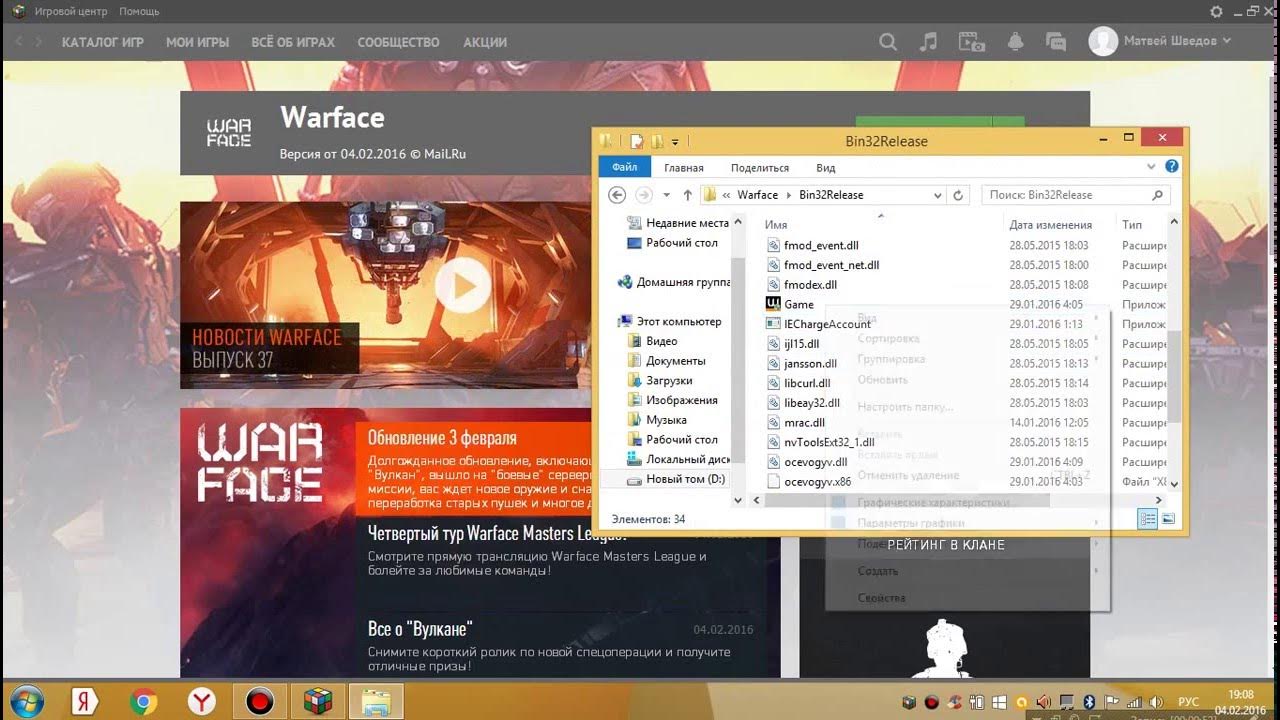The width and height of the screenshot is (1280, 720).
Task: Click Properties icon in Explorer title bar
Action: point(637,141)
